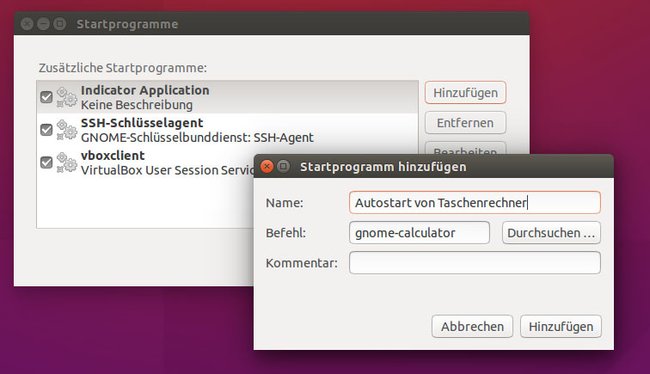The height and width of the screenshot is (374, 650).
Task: Click the SSH-Schlüsselagent gears icon
Action: tap(67, 130)
